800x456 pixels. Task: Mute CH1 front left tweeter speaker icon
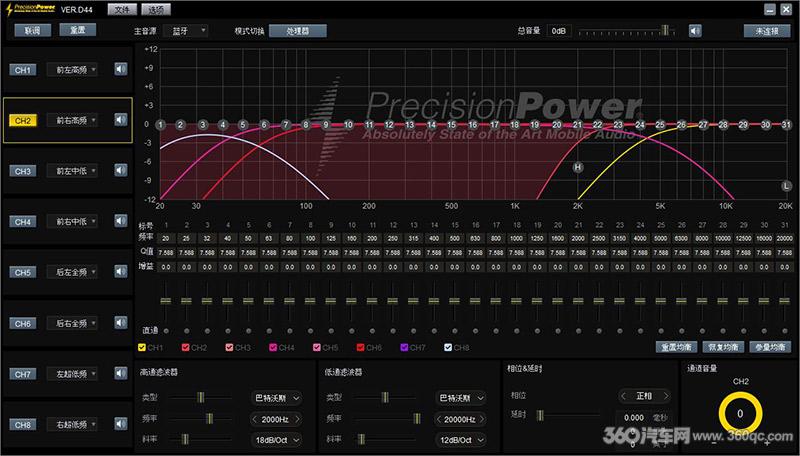pos(121,69)
